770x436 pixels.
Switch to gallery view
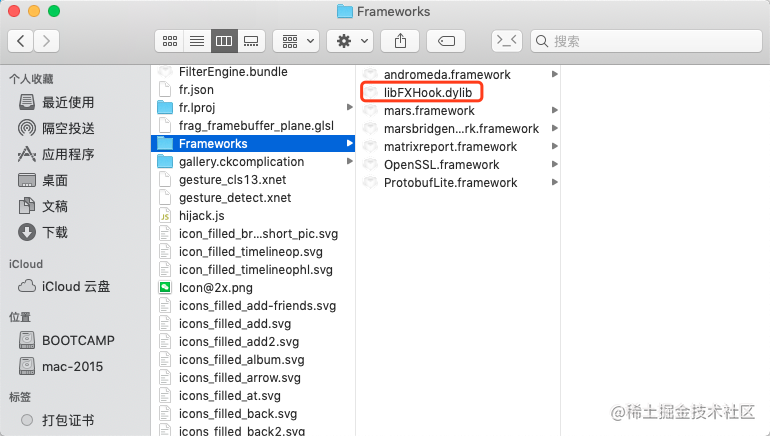point(251,41)
